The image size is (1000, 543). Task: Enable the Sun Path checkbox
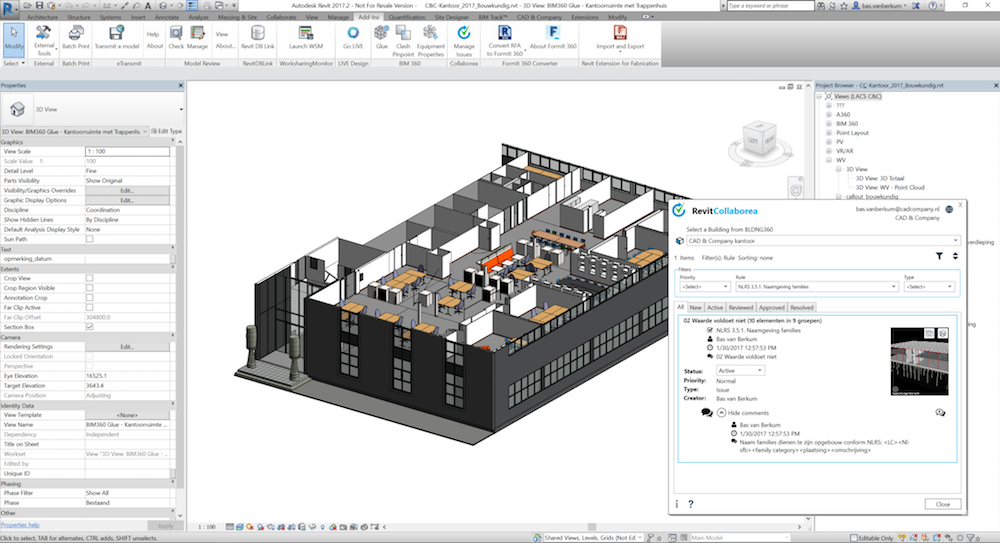click(x=90, y=239)
